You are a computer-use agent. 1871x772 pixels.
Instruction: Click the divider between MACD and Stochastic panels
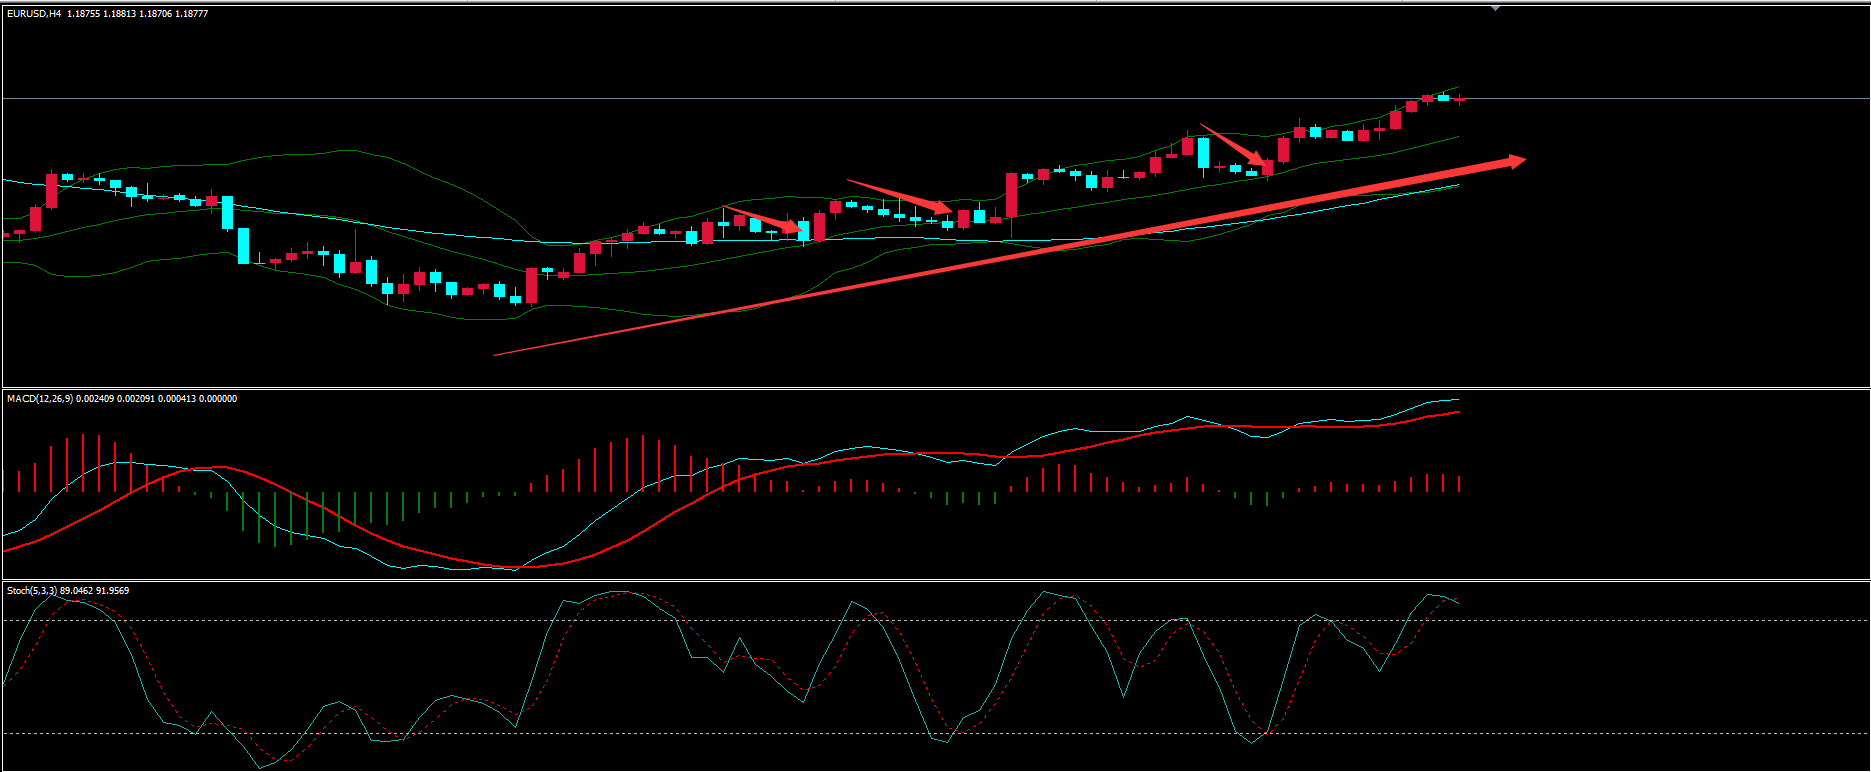click(x=935, y=580)
